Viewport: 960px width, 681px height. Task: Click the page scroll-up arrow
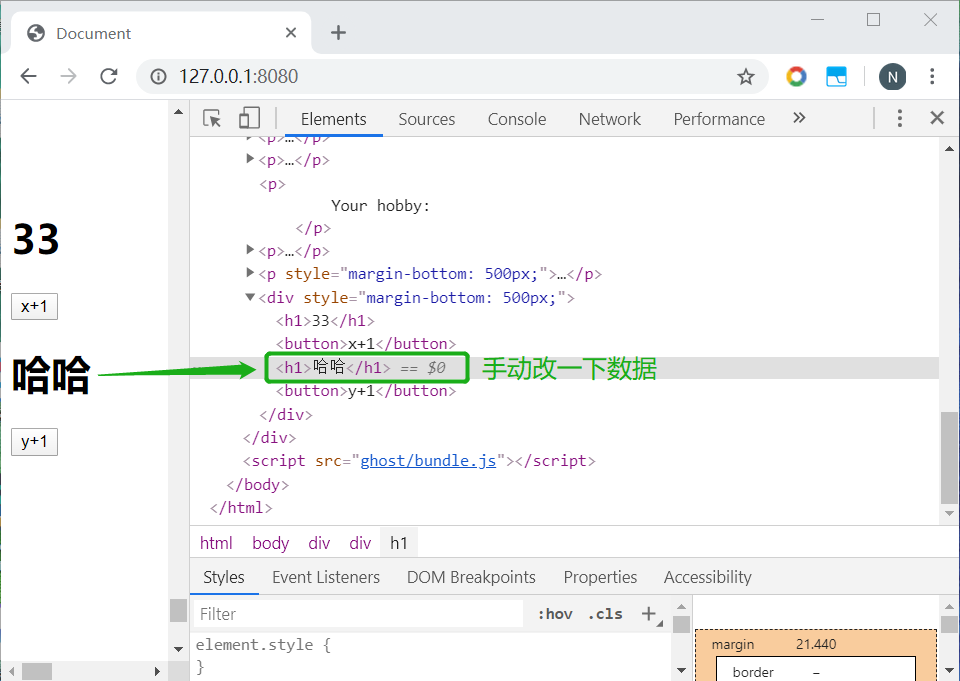(x=178, y=112)
